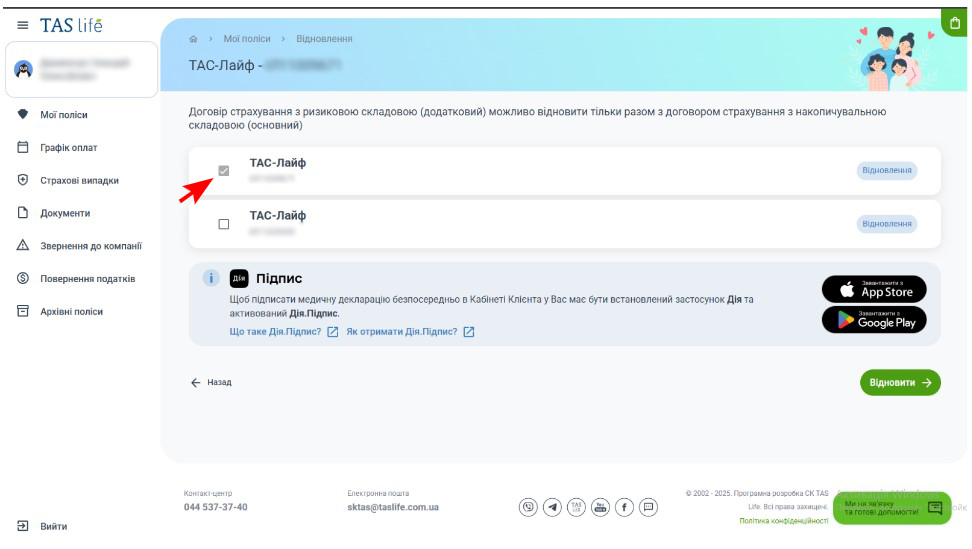Click the user avatar penguin icon
This screenshot has width=972, height=549.
(x=24, y=69)
